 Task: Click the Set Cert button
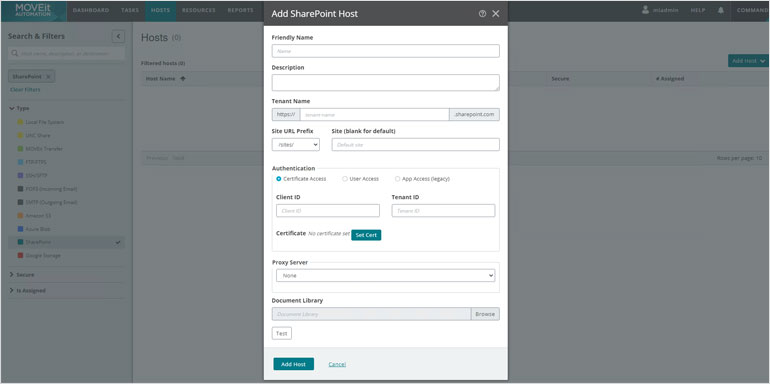click(366, 235)
